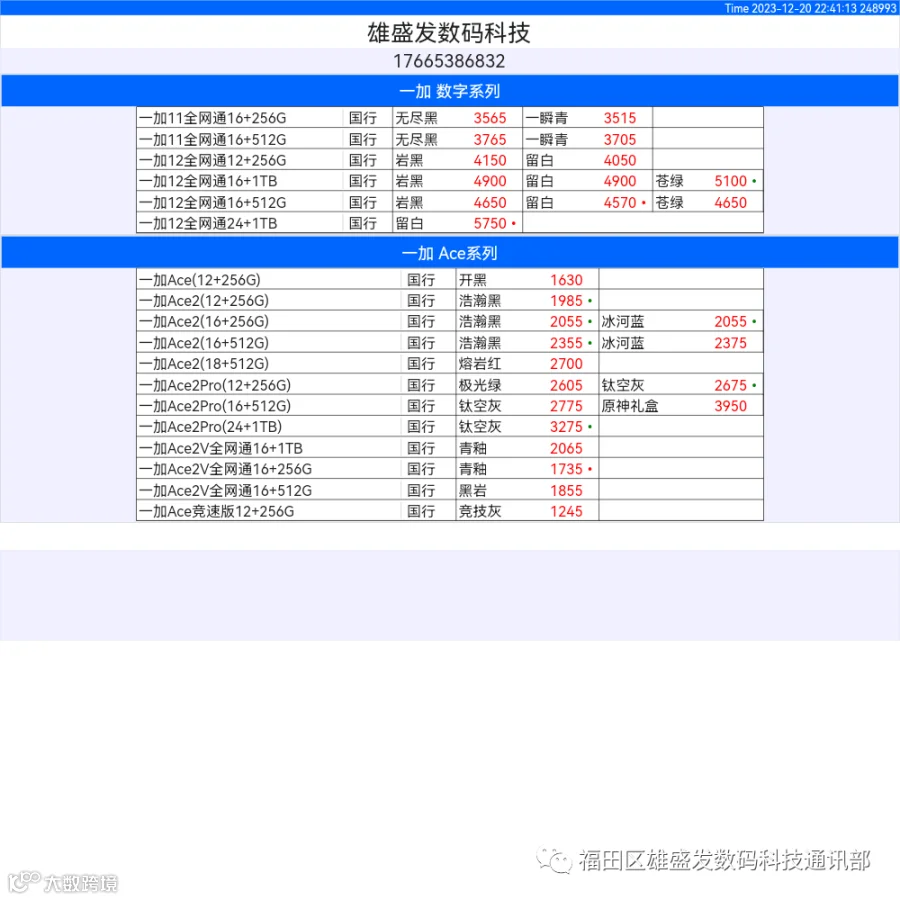Select the row label "一加12全网通16+1TB"
Screen dimensions: 900x900
pyautogui.click(x=208, y=181)
